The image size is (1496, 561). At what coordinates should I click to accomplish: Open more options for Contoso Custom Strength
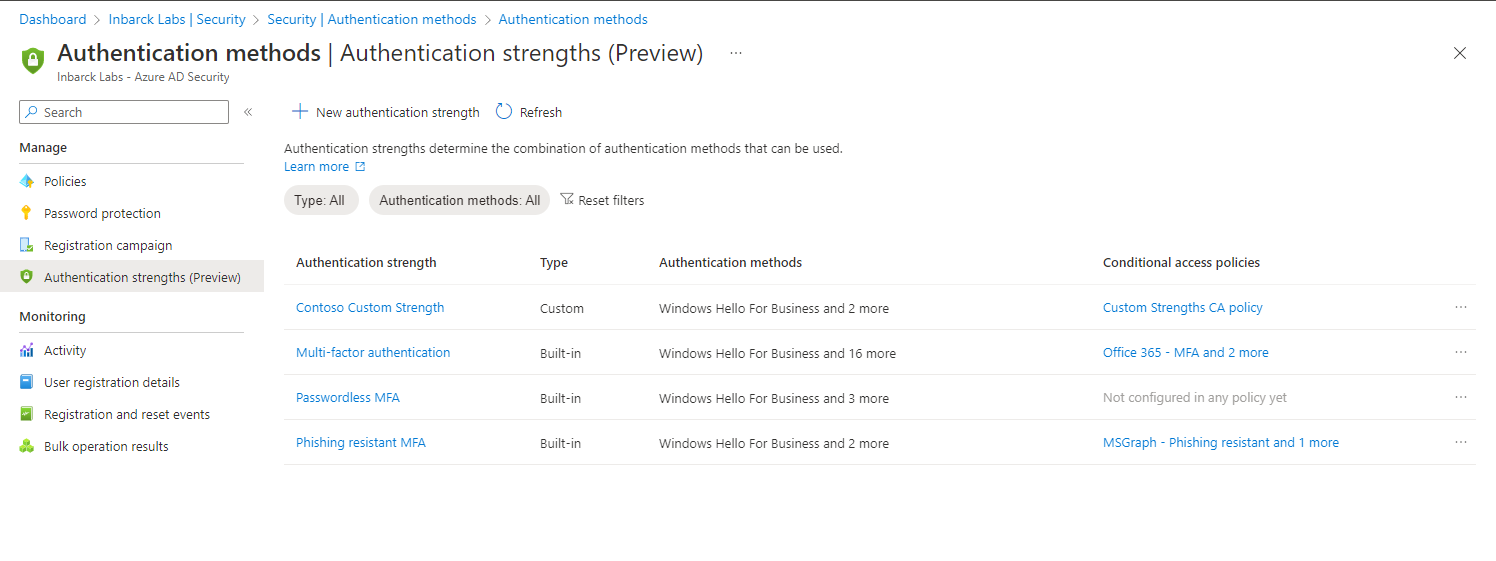[x=1461, y=307]
